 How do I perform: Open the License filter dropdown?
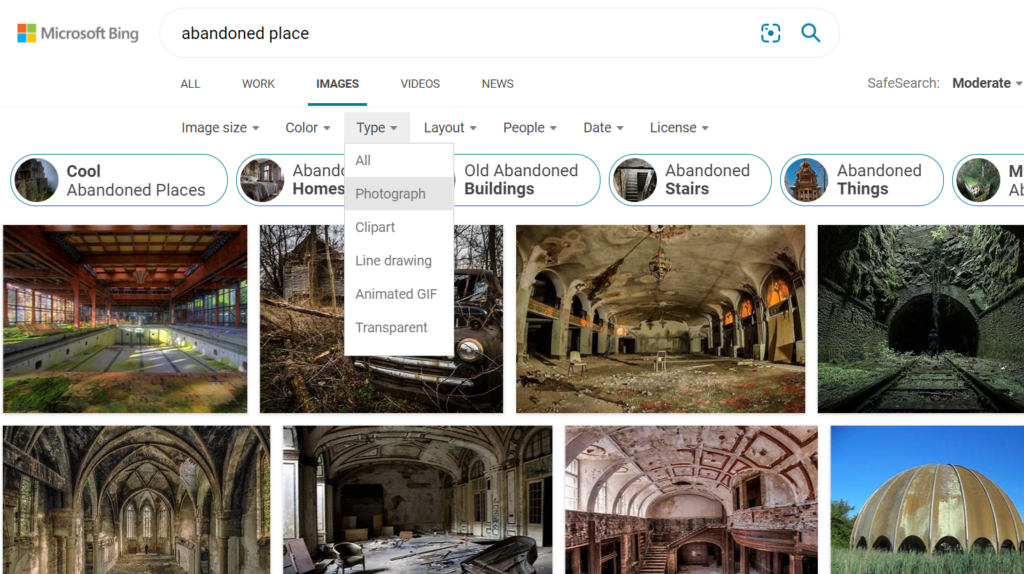coord(679,128)
